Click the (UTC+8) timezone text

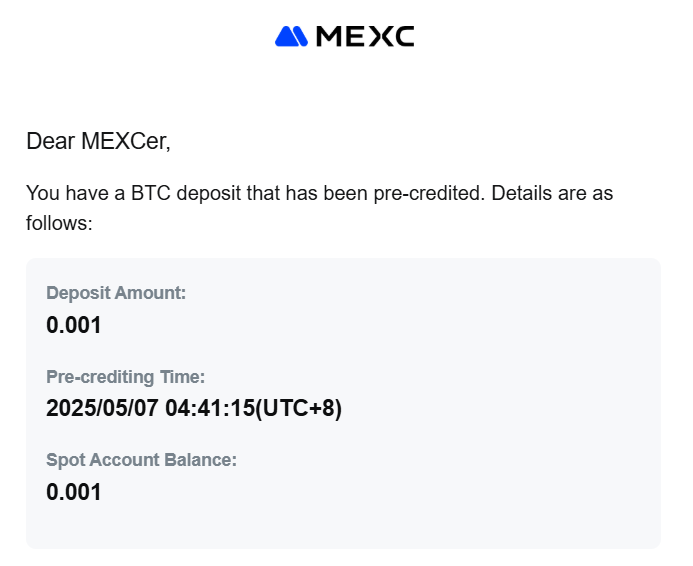pos(299,408)
